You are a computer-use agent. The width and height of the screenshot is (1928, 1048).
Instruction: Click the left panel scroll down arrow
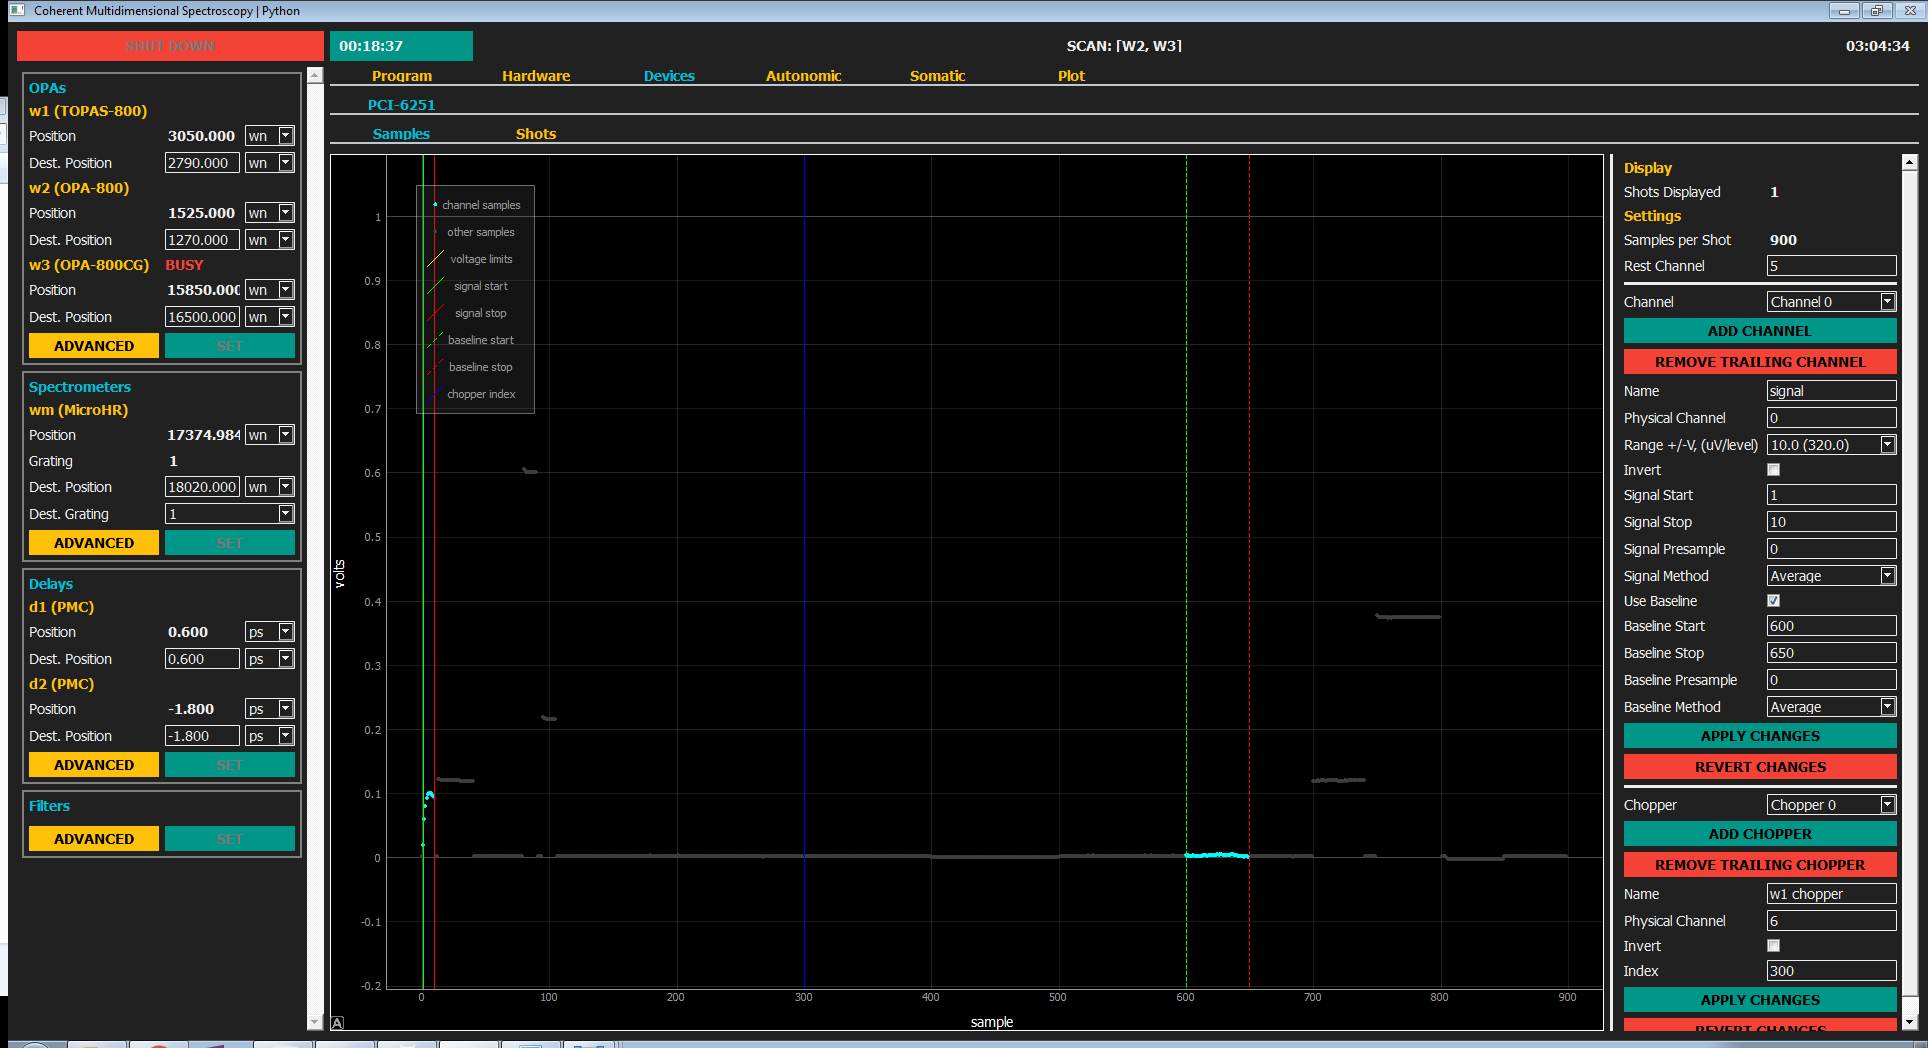315,1022
